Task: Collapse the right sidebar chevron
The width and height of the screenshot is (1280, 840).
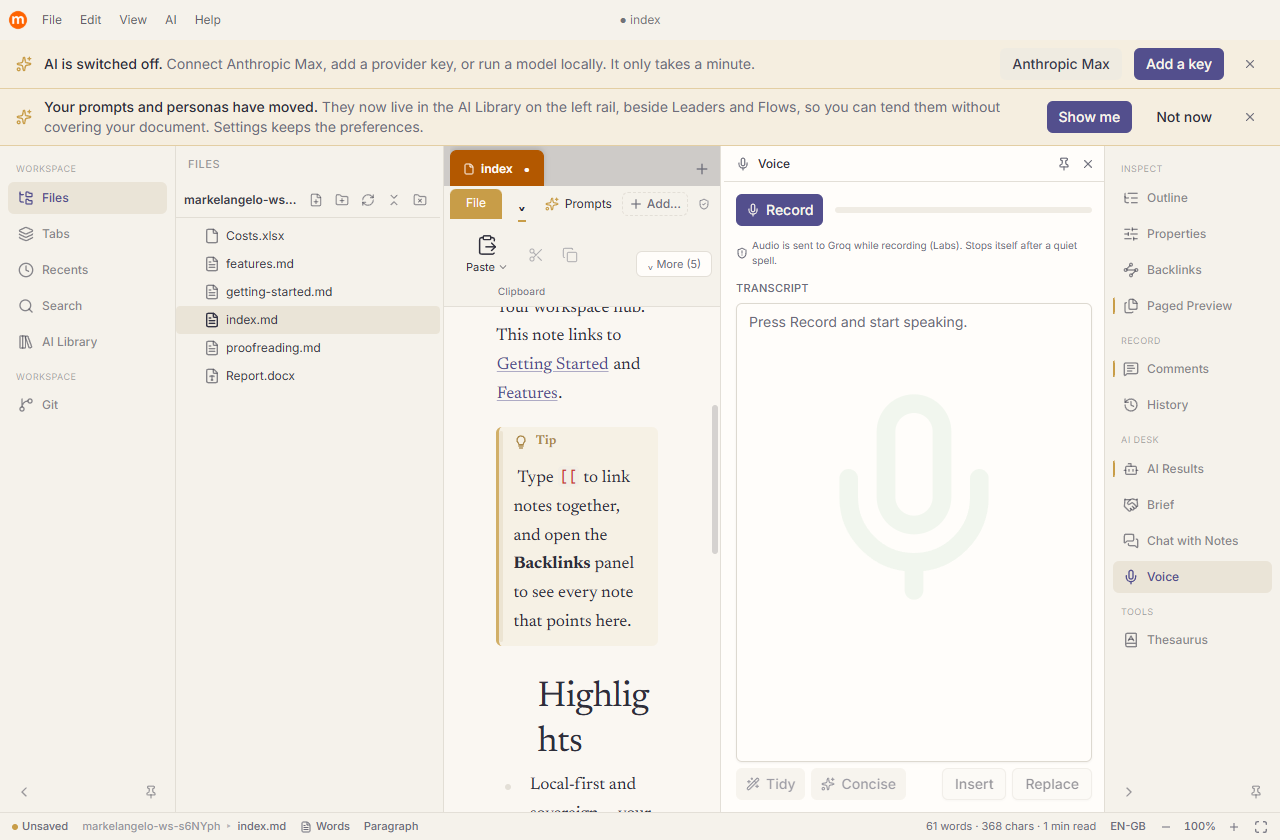Action: point(1129,792)
